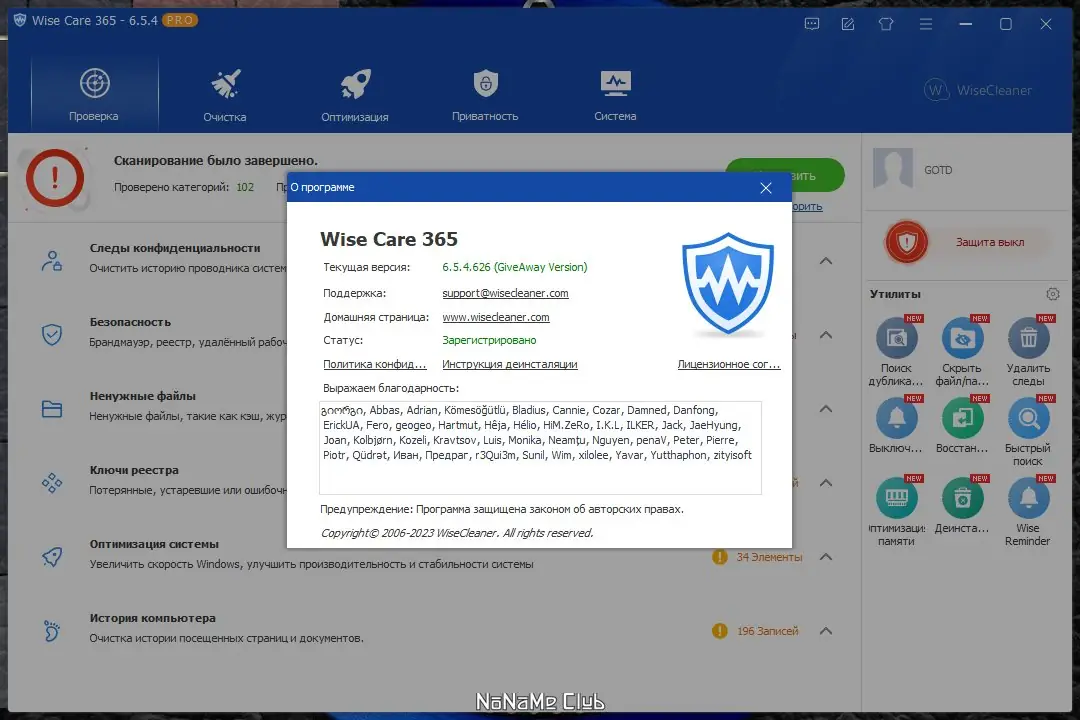Launch the memory optimizer utility
Screen dimensions: 1080x720
click(x=896, y=511)
